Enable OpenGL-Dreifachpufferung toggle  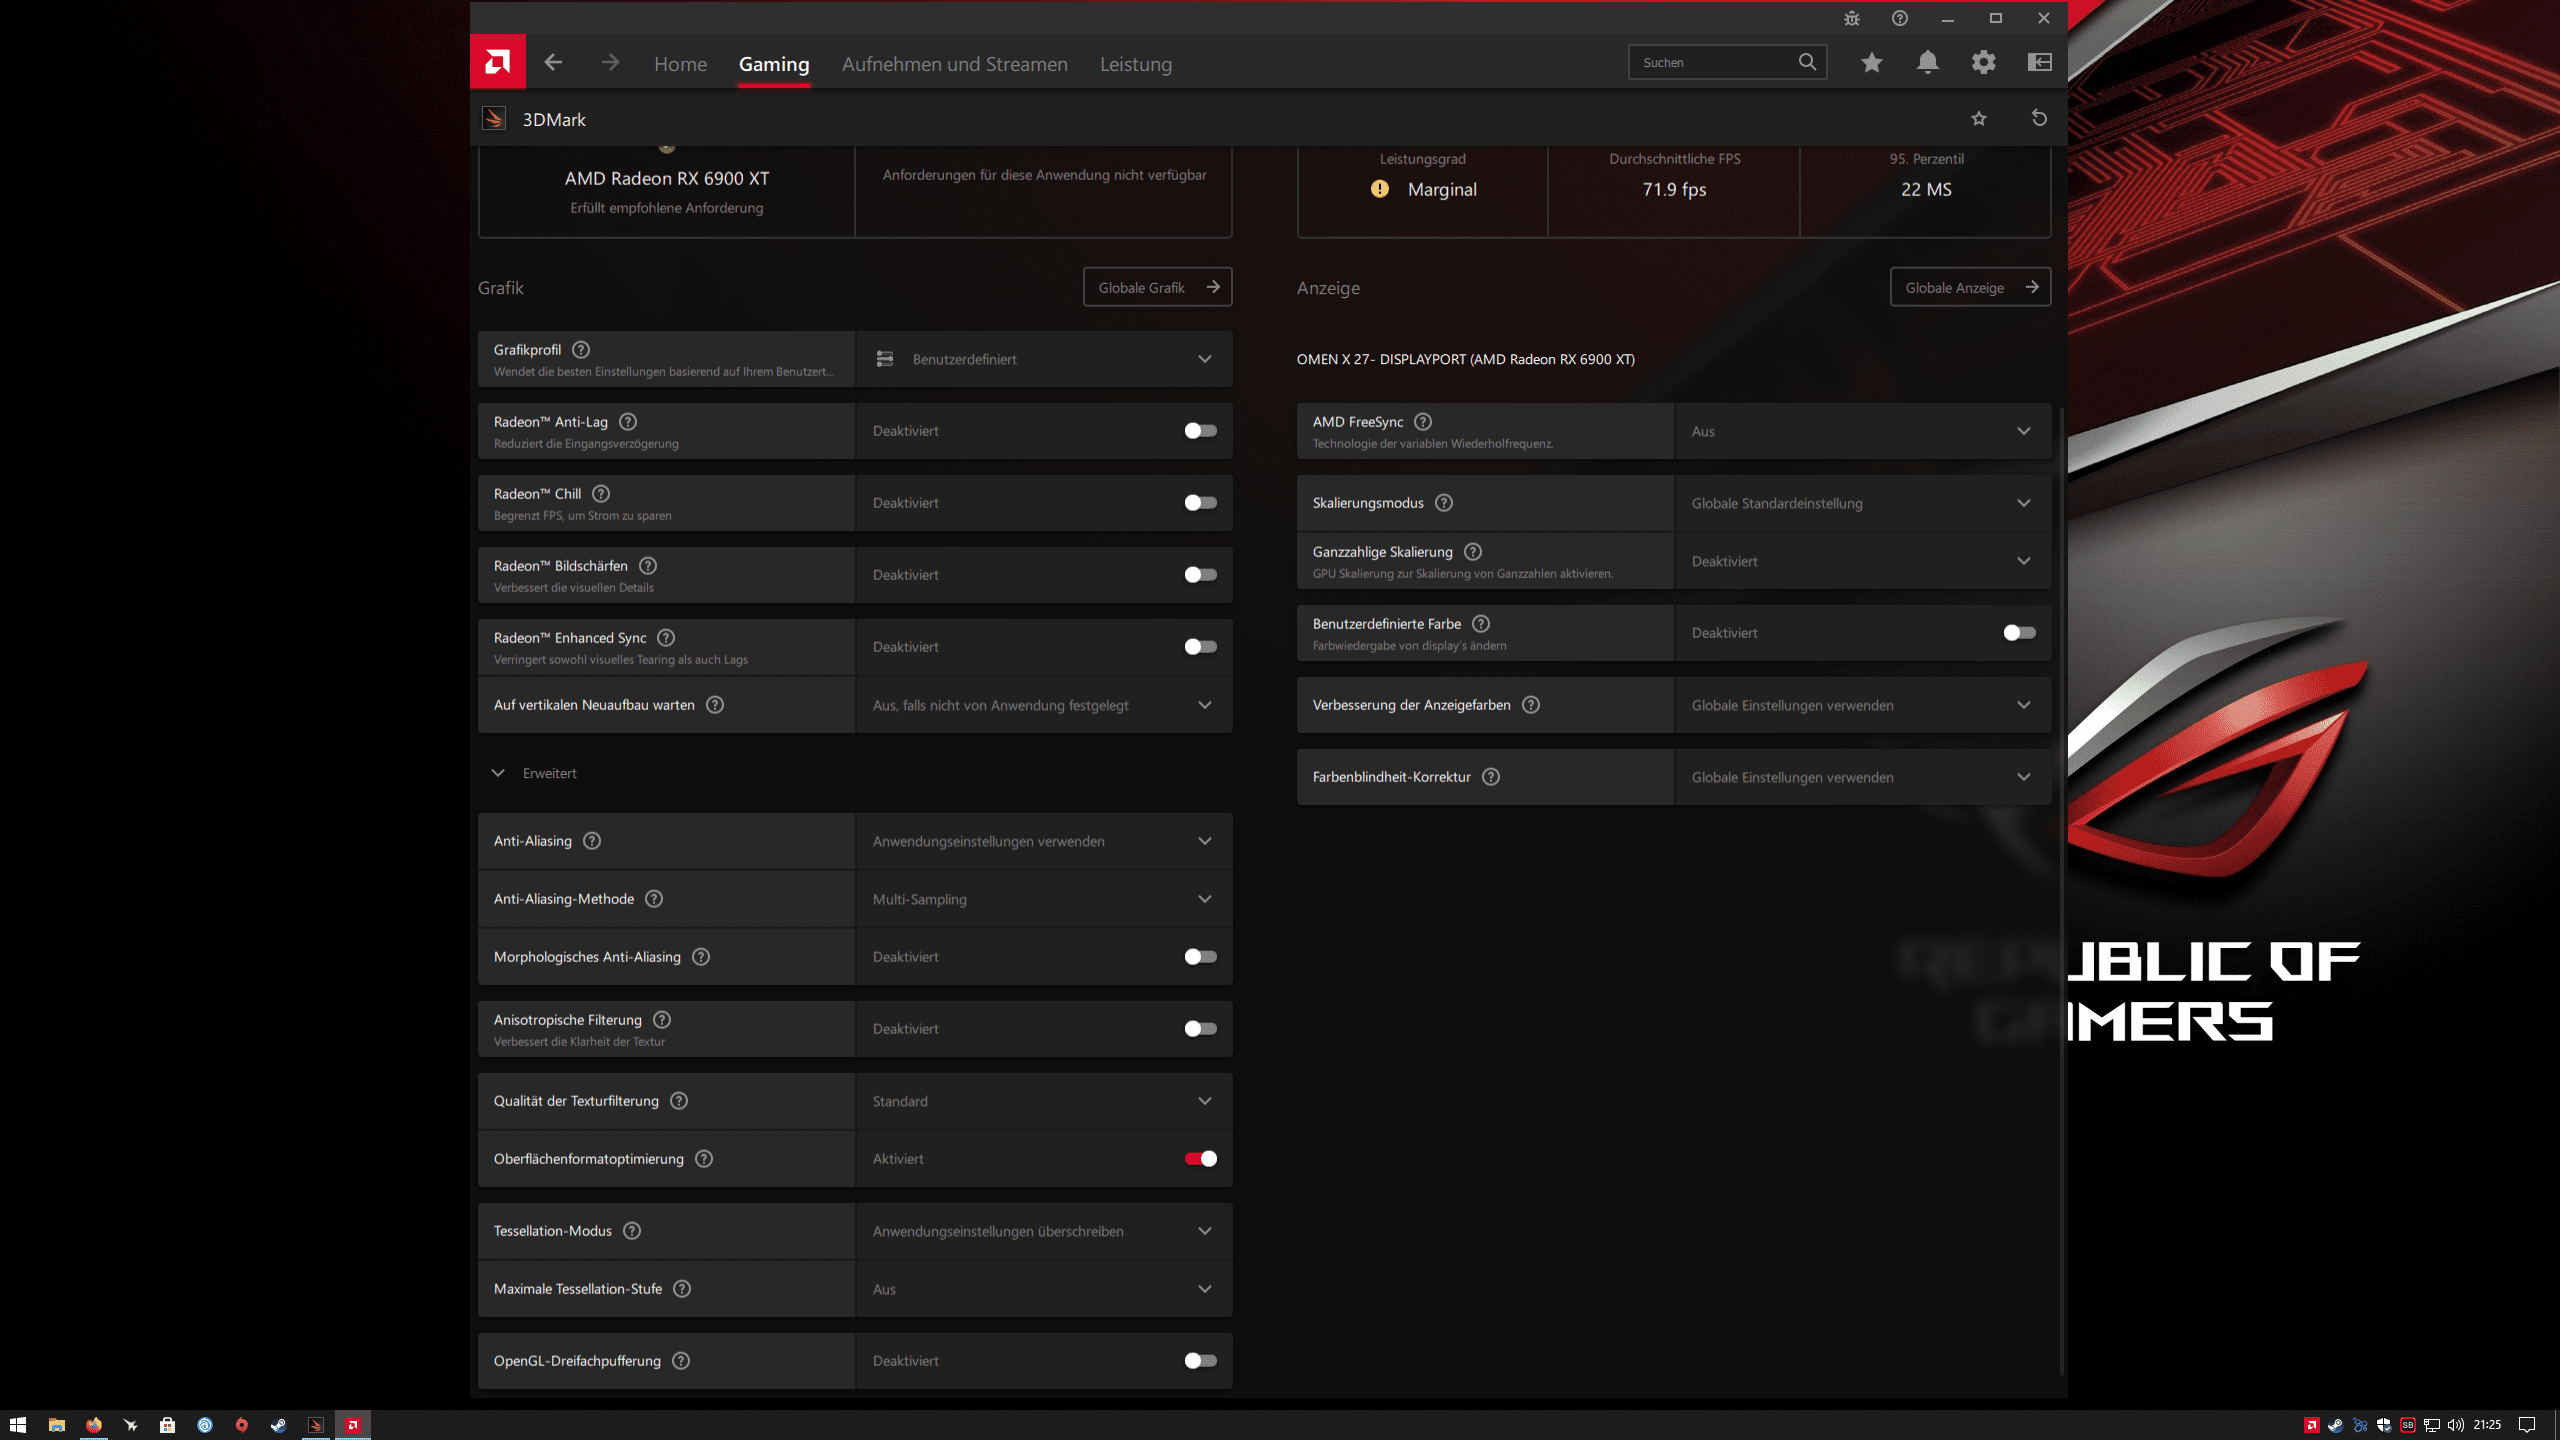[1200, 1361]
